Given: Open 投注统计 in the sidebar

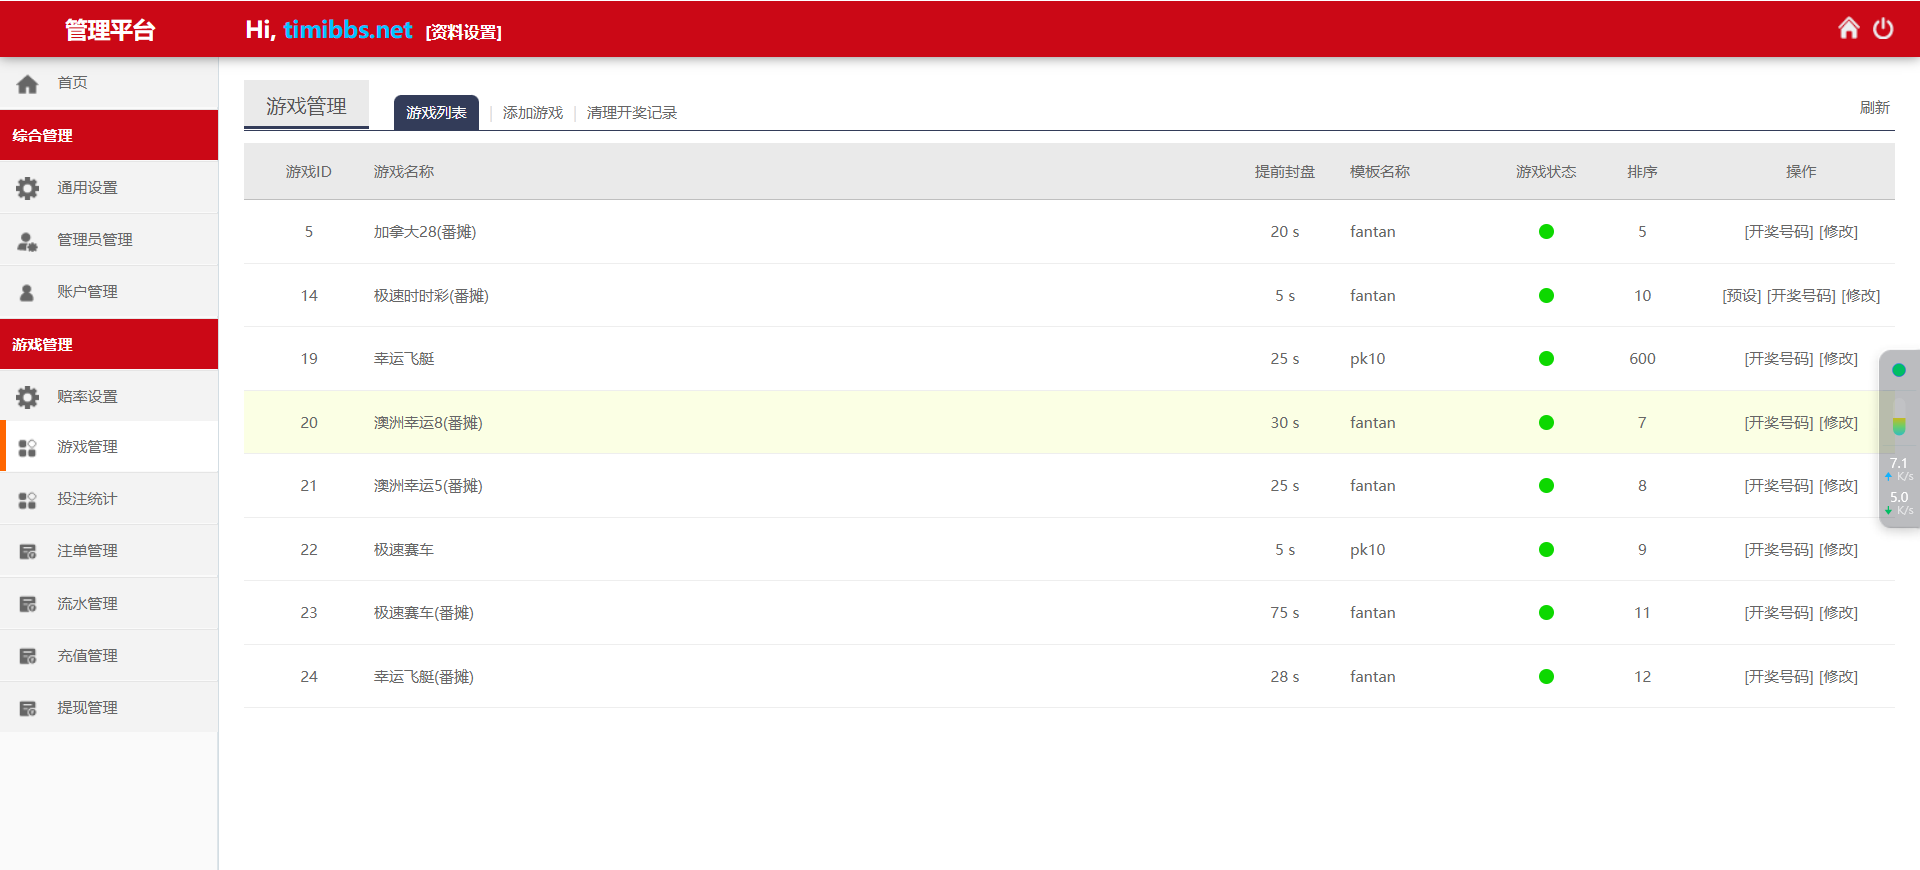Looking at the screenshot, I should pos(109,499).
